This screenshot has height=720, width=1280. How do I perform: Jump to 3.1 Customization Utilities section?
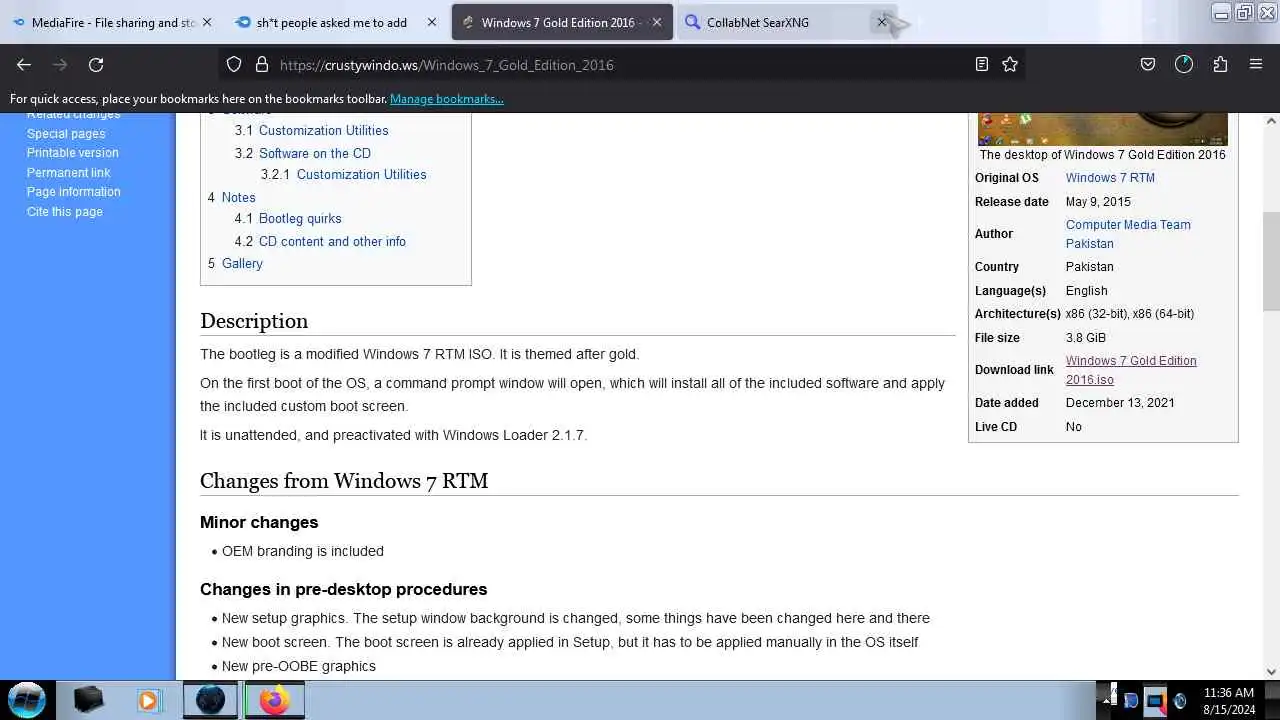pyautogui.click(x=312, y=130)
